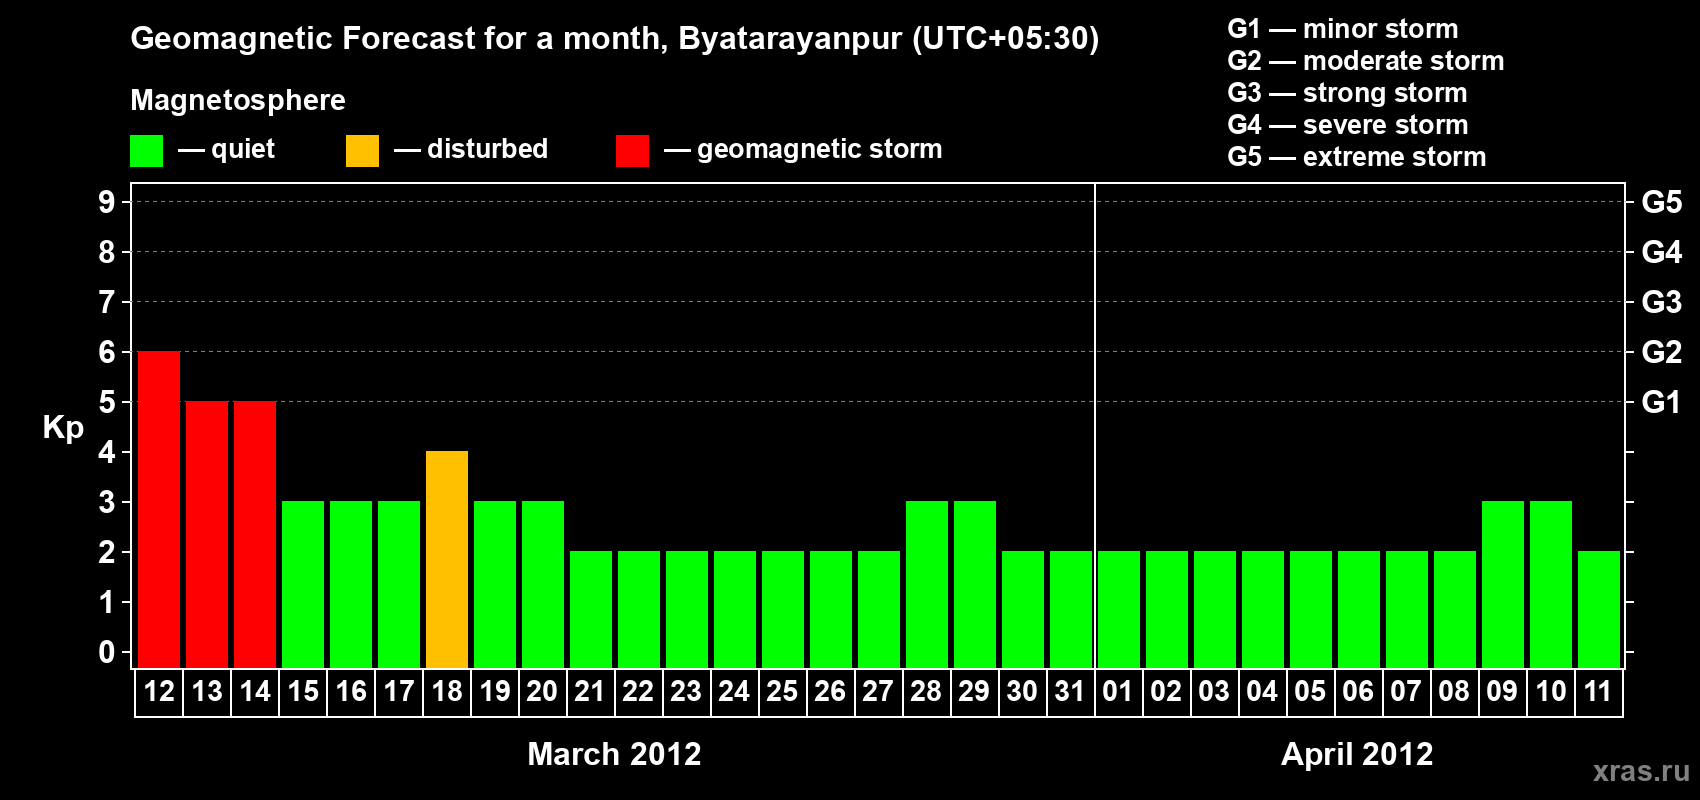Screen dimensions: 1700x800
Task: Click date label 17 on axis
Action: point(399,691)
